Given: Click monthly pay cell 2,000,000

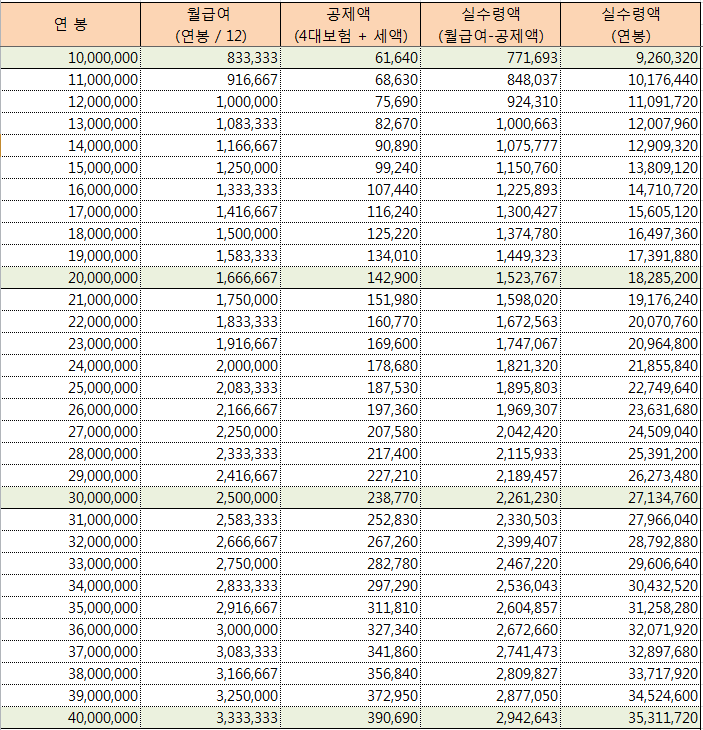Looking at the screenshot, I should (x=210, y=365).
